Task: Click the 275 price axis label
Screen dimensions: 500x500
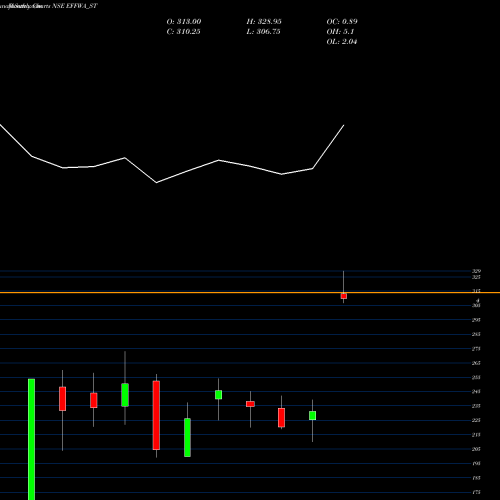Action: point(476,349)
